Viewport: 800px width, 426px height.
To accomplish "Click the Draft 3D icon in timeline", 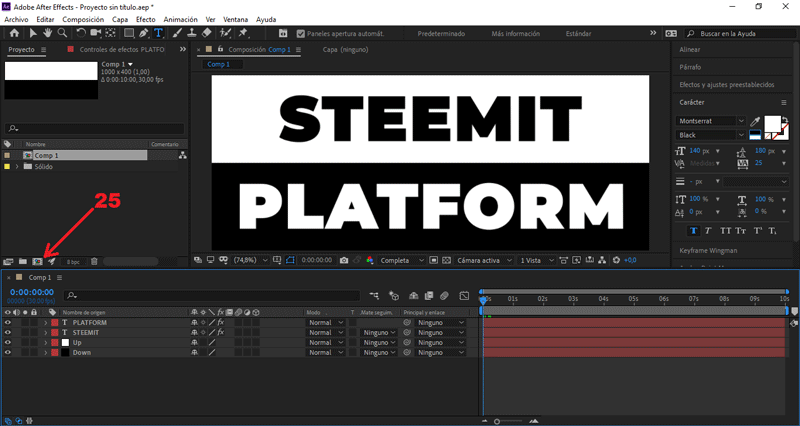I will pyautogui.click(x=393, y=295).
